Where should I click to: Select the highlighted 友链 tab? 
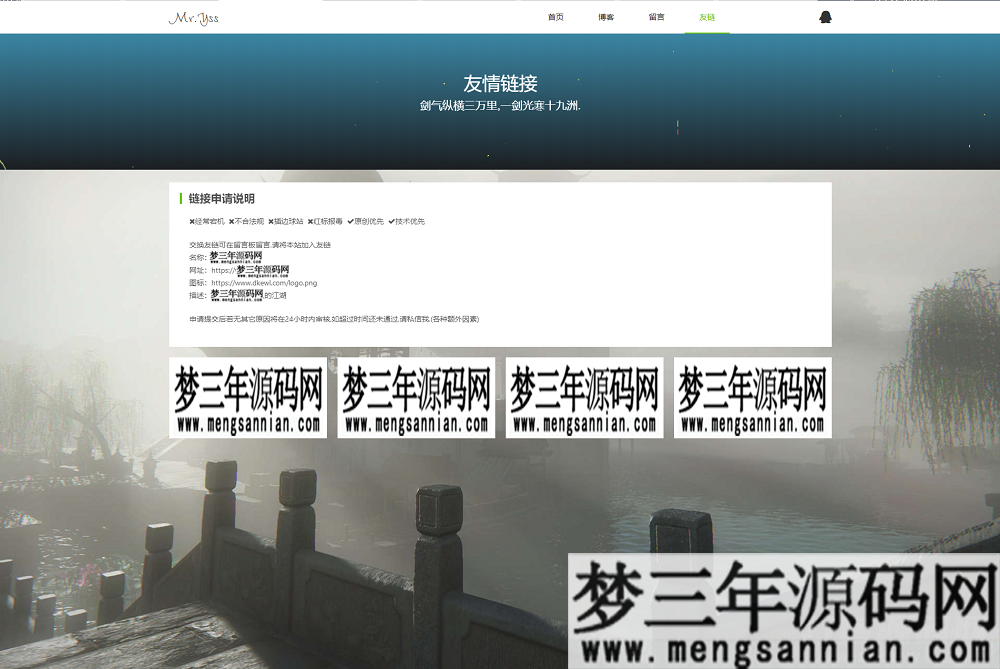[707, 17]
